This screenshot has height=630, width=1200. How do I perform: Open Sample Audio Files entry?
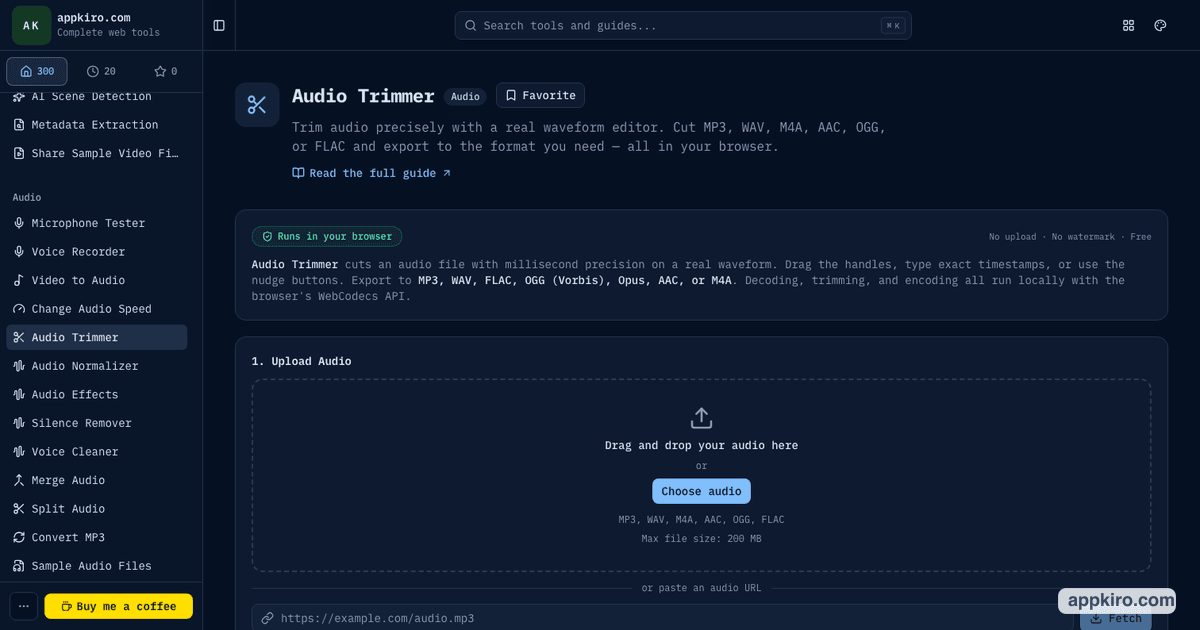pyautogui.click(x=97, y=566)
